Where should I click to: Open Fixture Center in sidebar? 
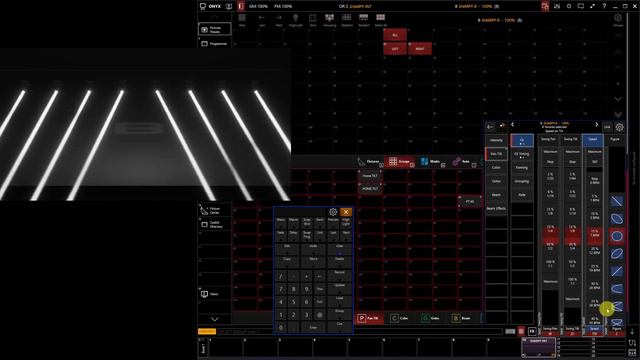point(215,210)
